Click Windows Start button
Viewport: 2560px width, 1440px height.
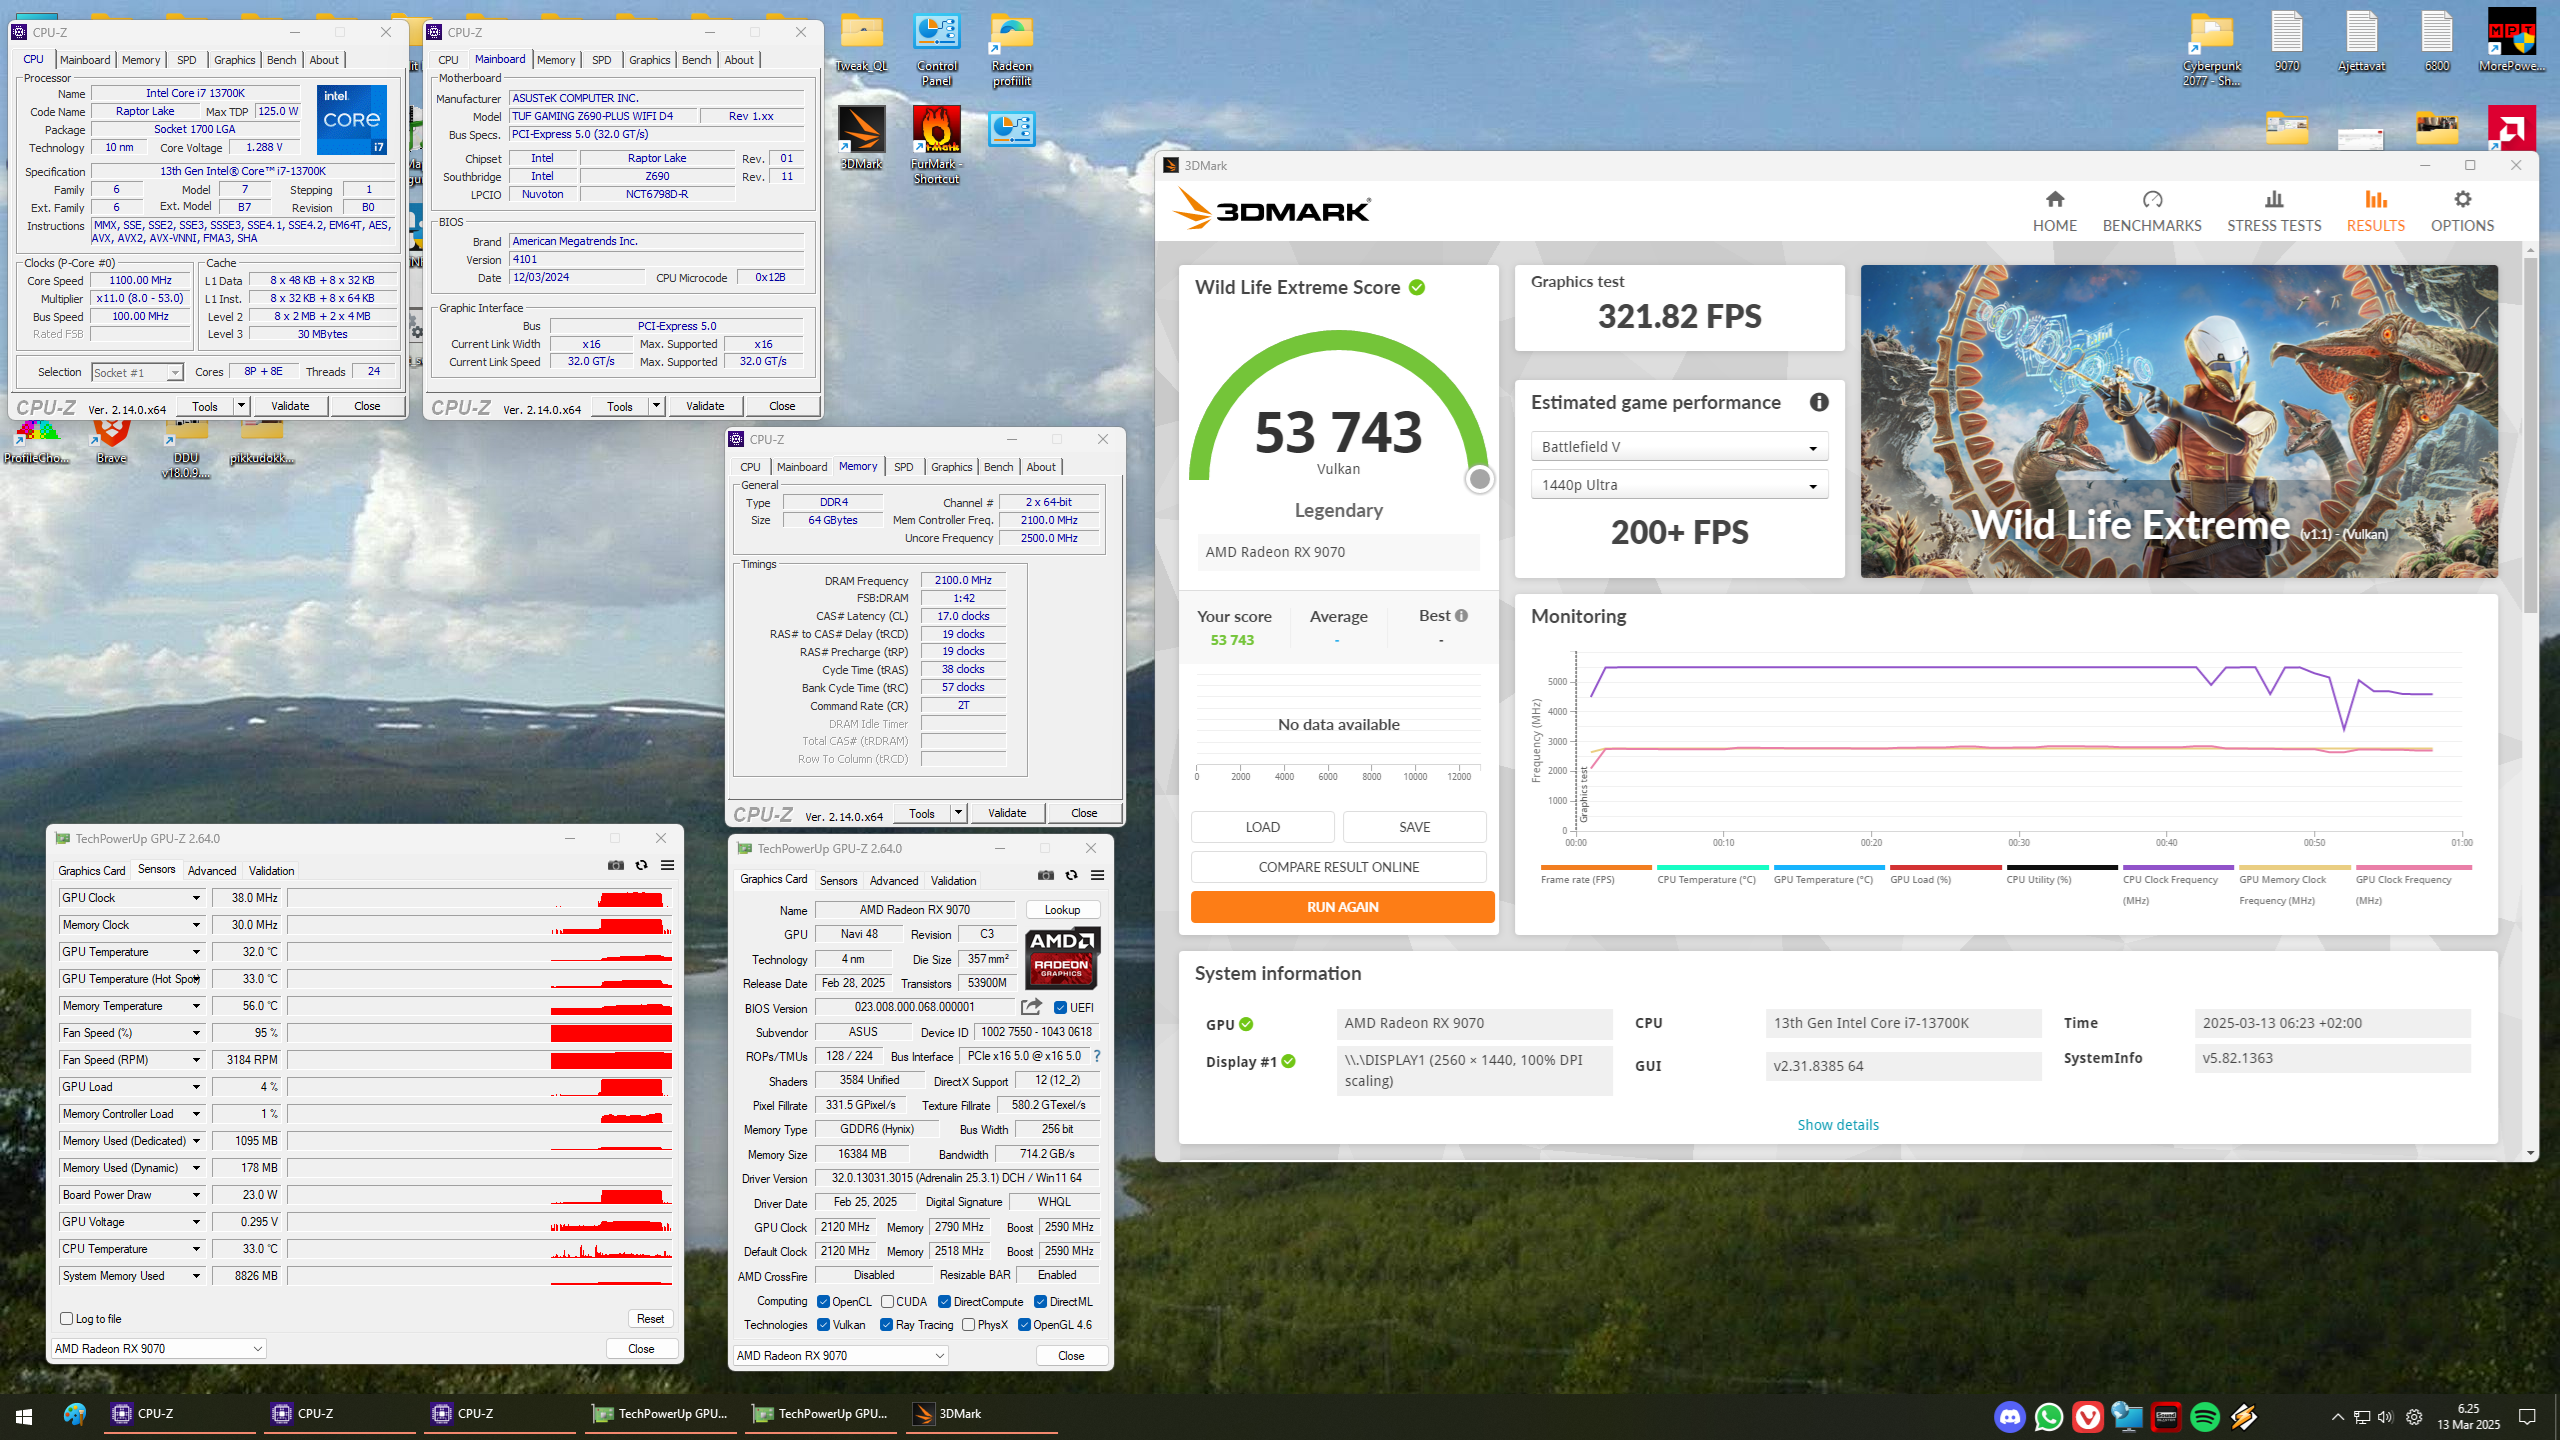click(24, 1416)
